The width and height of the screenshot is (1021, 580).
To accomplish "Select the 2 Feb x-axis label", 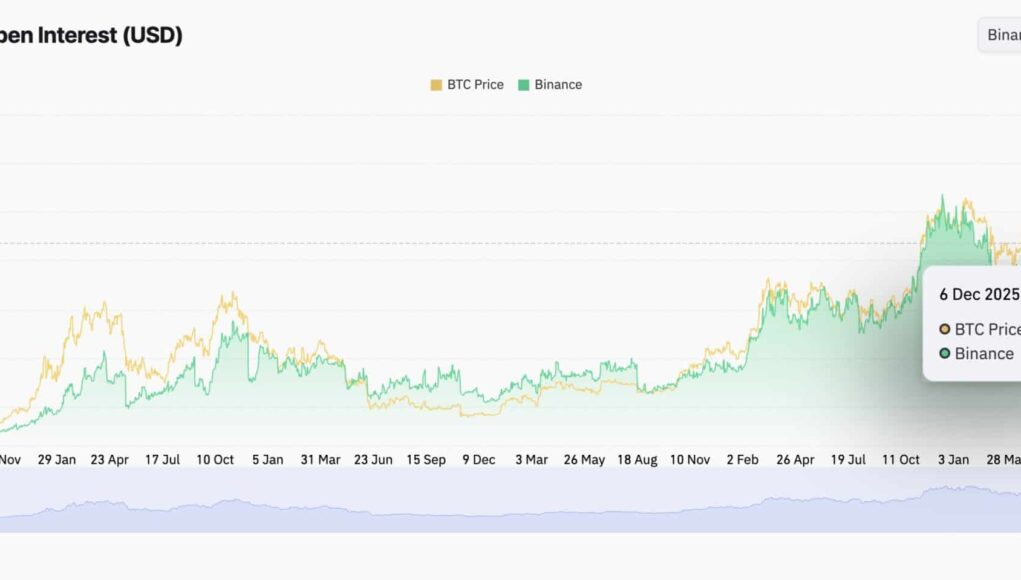I will click(x=742, y=460).
